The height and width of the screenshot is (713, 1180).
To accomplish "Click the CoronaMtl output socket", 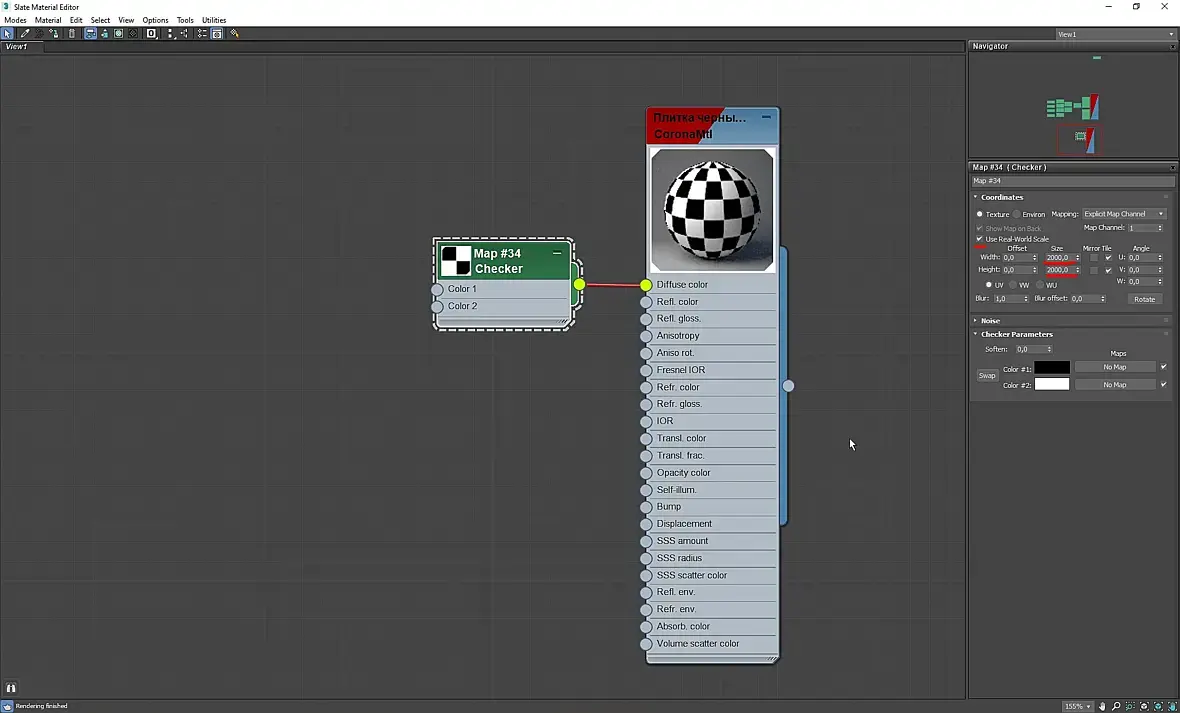I will [x=788, y=385].
